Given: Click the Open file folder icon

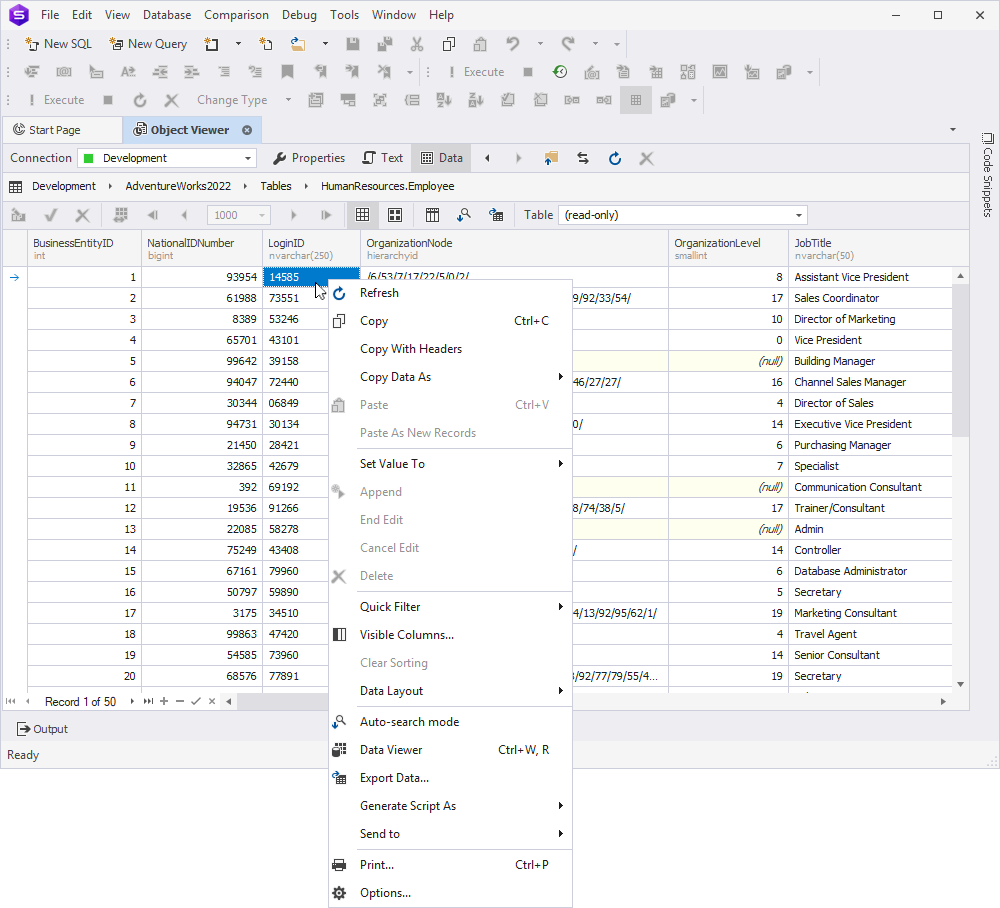Looking at the screenshot, I should pyautogui.click(x=298, y=44).
